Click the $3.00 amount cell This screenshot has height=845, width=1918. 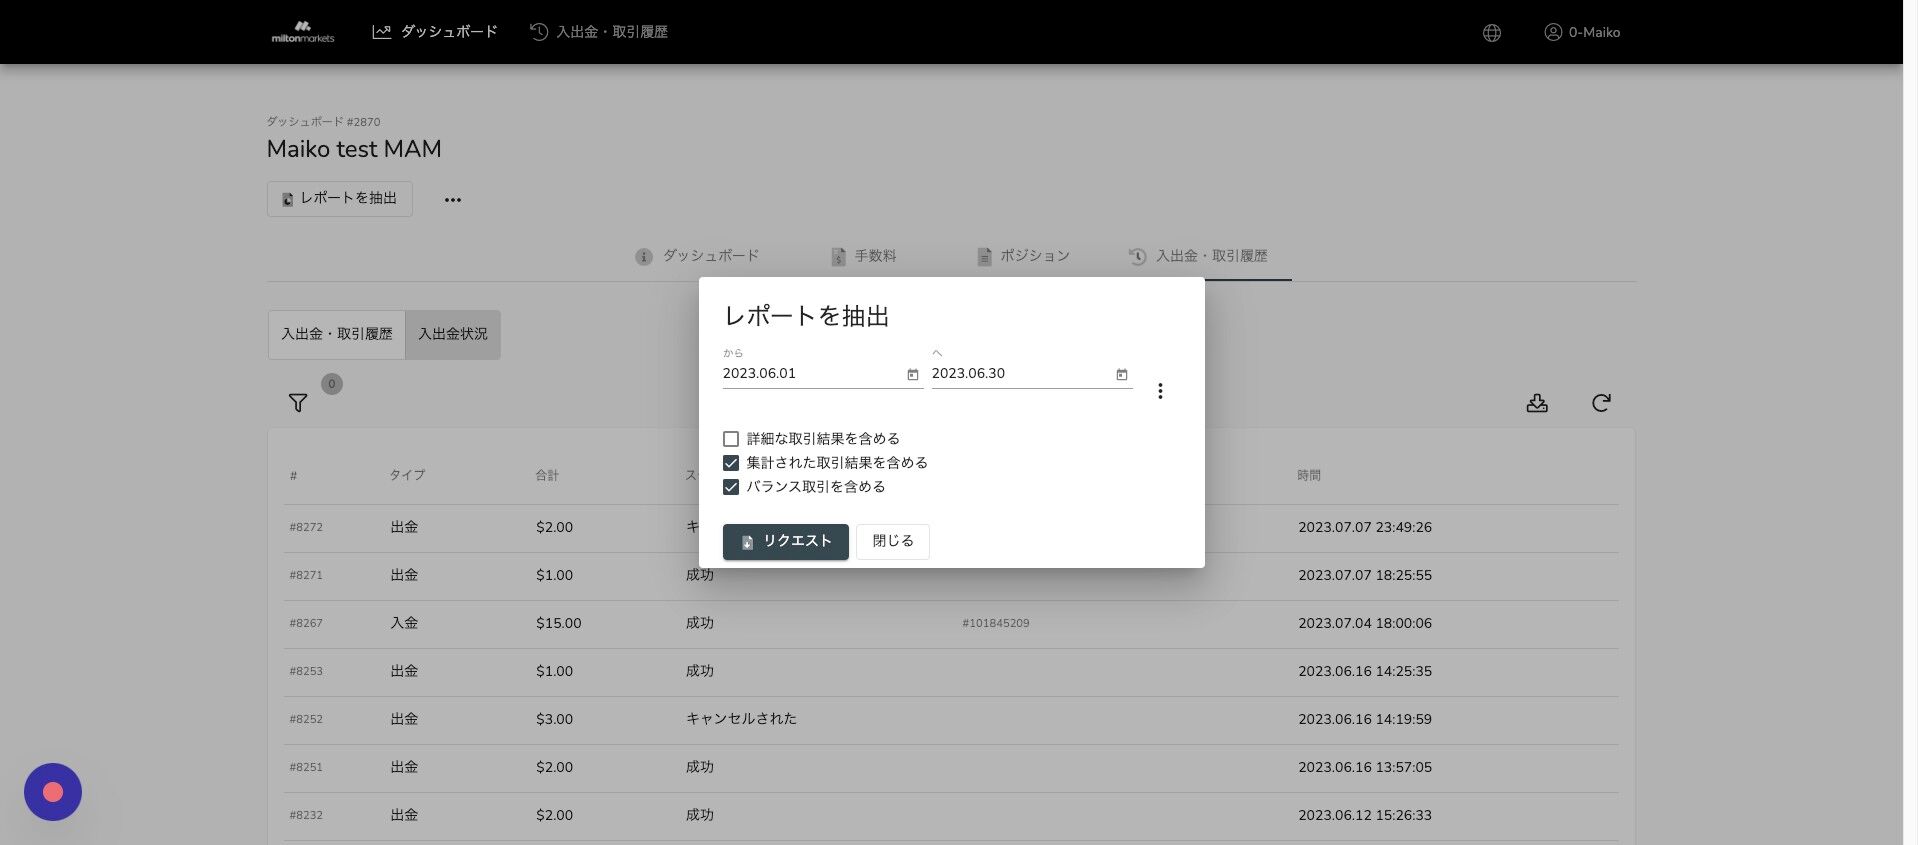click(555, 720)
